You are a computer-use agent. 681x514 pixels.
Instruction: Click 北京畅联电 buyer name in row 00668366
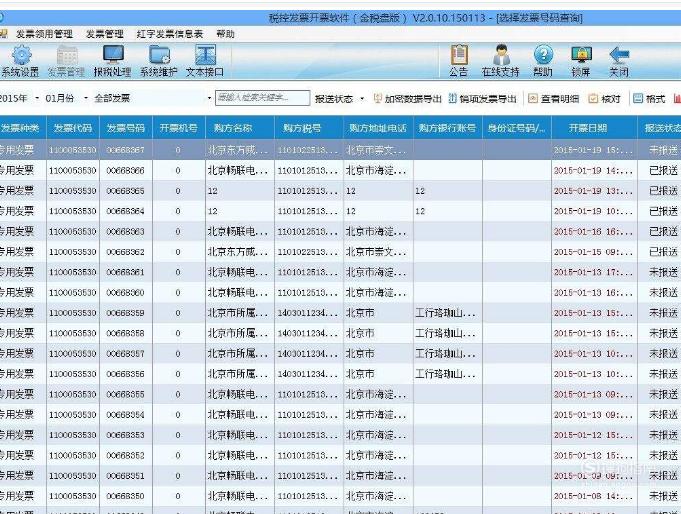click(x=238, y=170)
